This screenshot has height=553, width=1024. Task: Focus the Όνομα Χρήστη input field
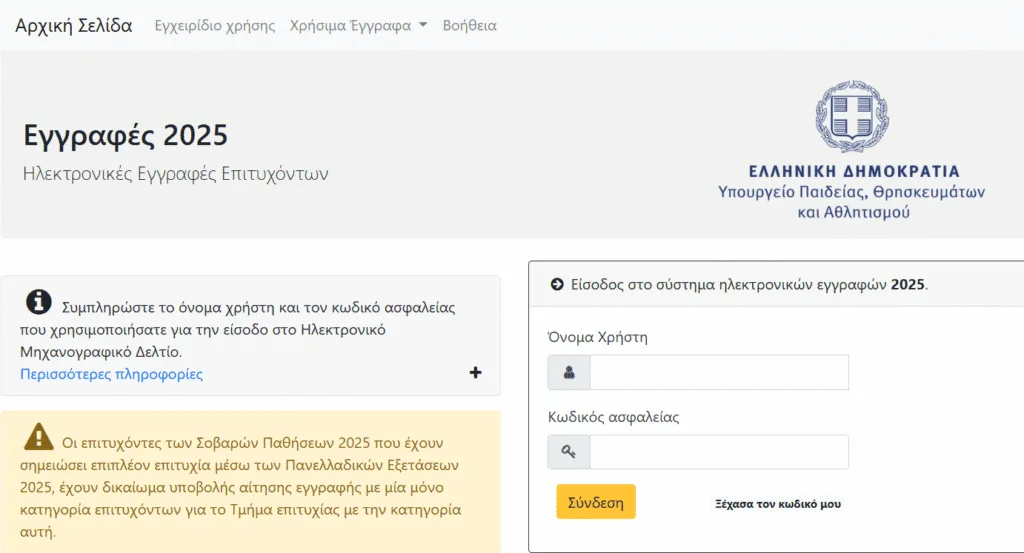[x=718, y=373]
